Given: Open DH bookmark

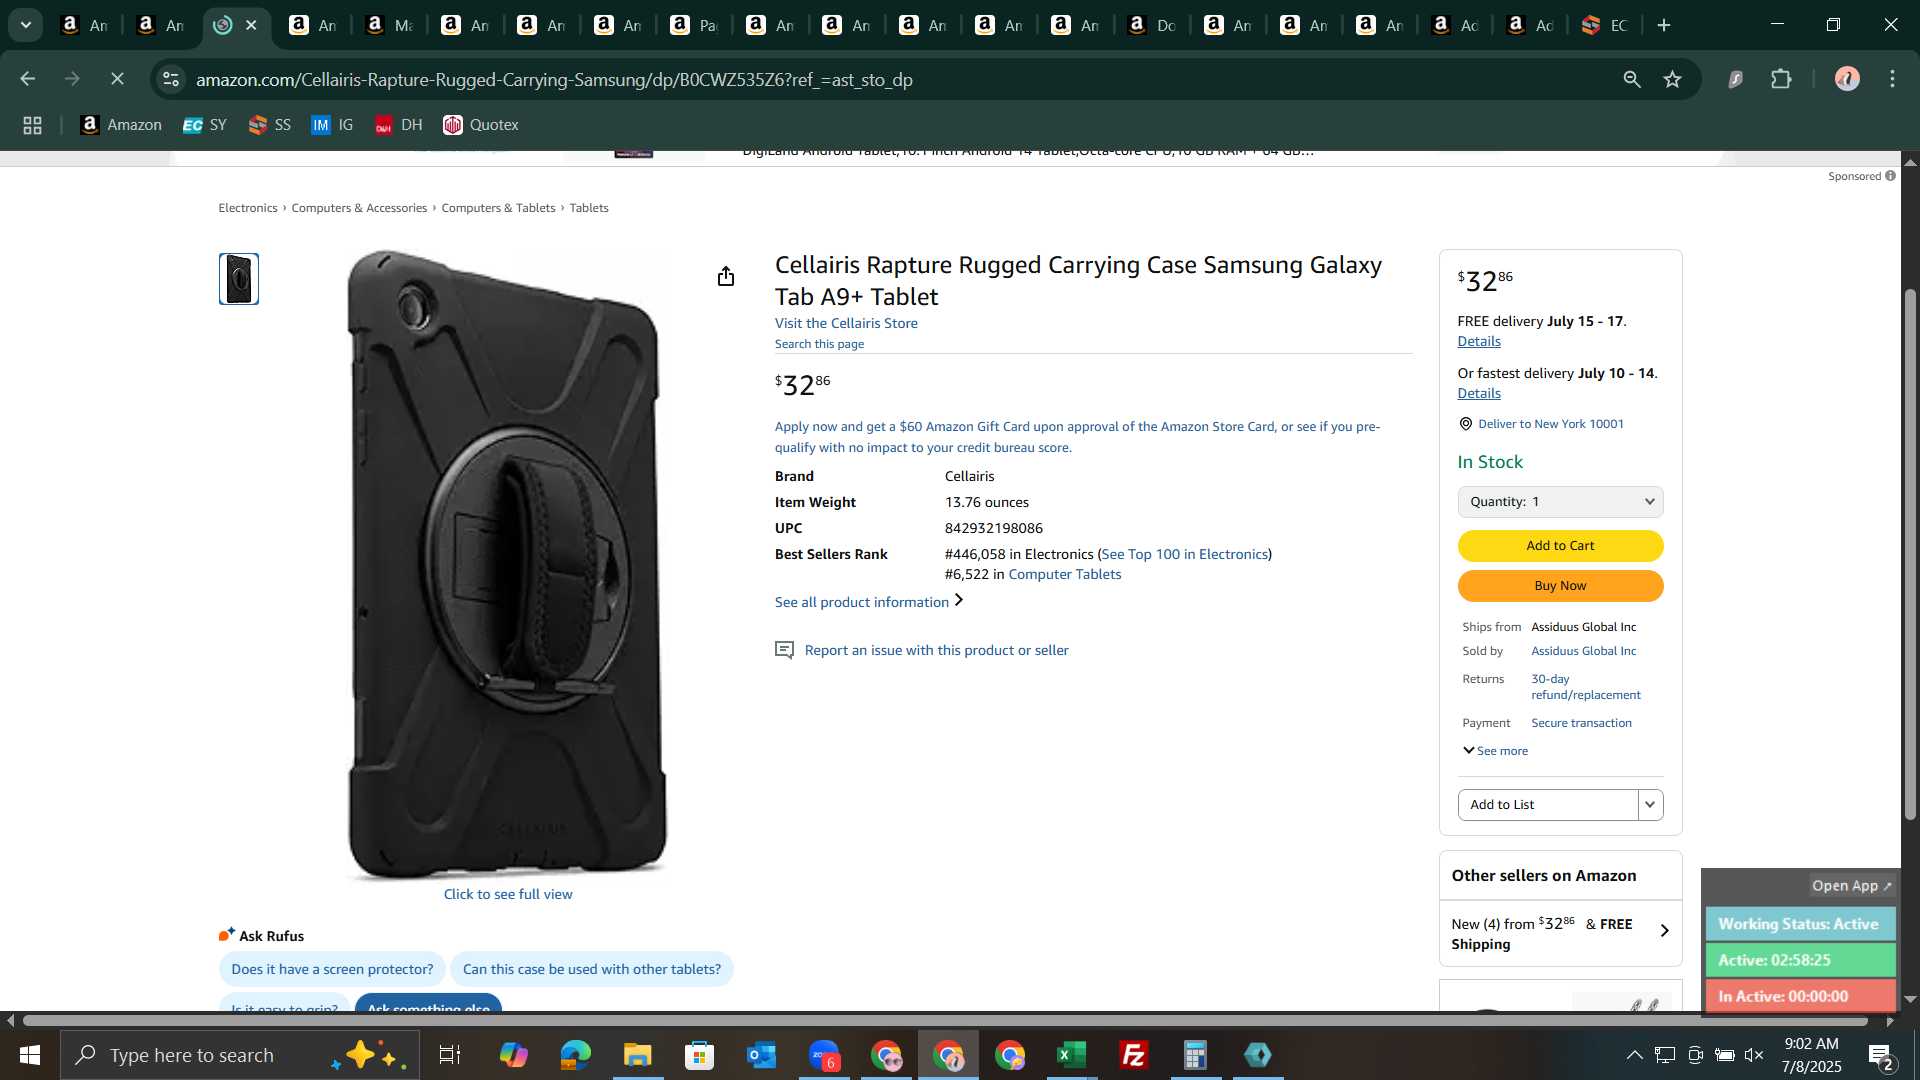Looking at the screenshot, I should (x=399, y=125).
